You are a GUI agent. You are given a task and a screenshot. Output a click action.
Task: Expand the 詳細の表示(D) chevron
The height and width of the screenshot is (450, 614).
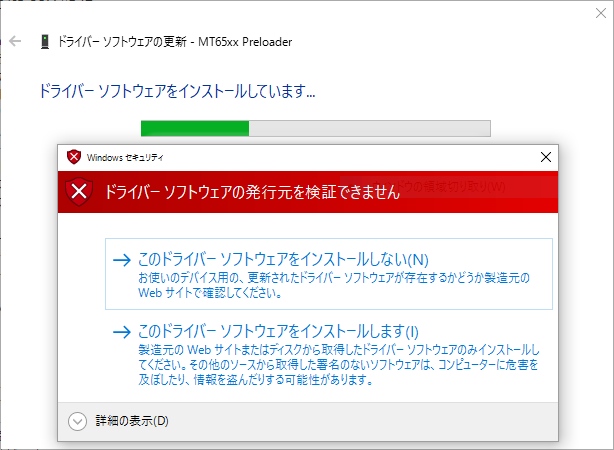coord(78,421)
